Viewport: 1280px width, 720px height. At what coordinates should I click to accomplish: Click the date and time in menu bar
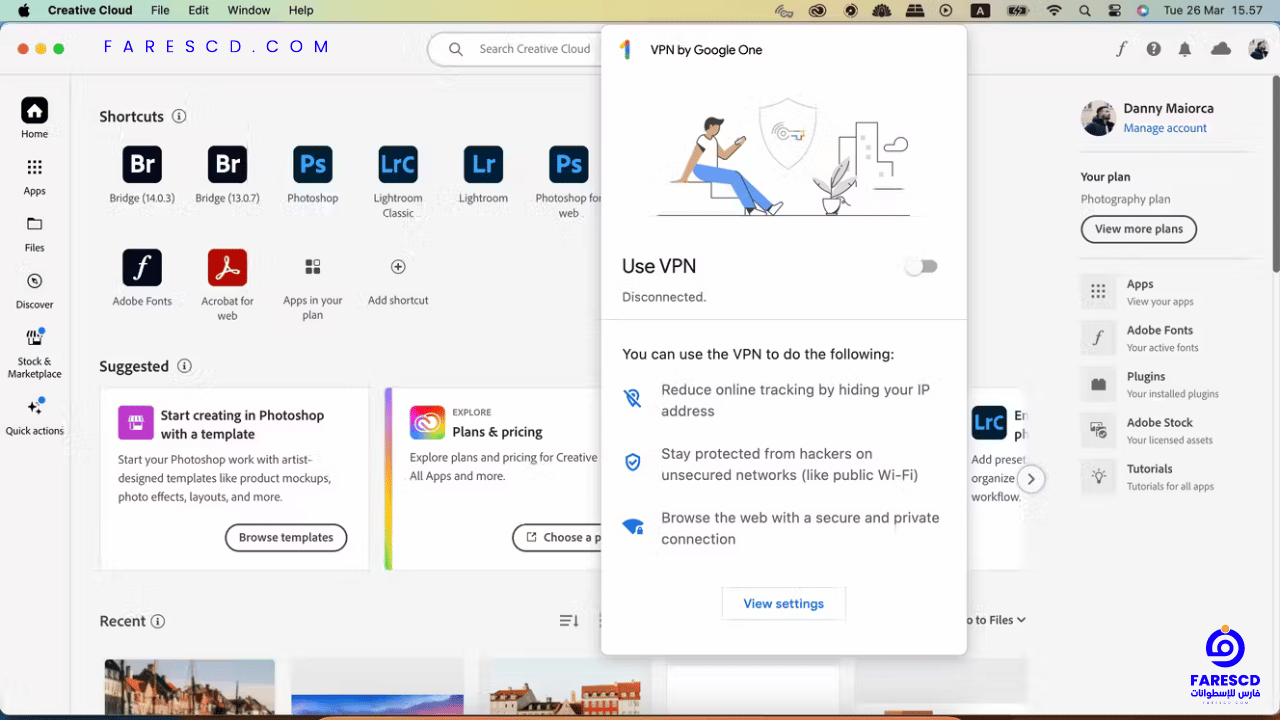1214,10
